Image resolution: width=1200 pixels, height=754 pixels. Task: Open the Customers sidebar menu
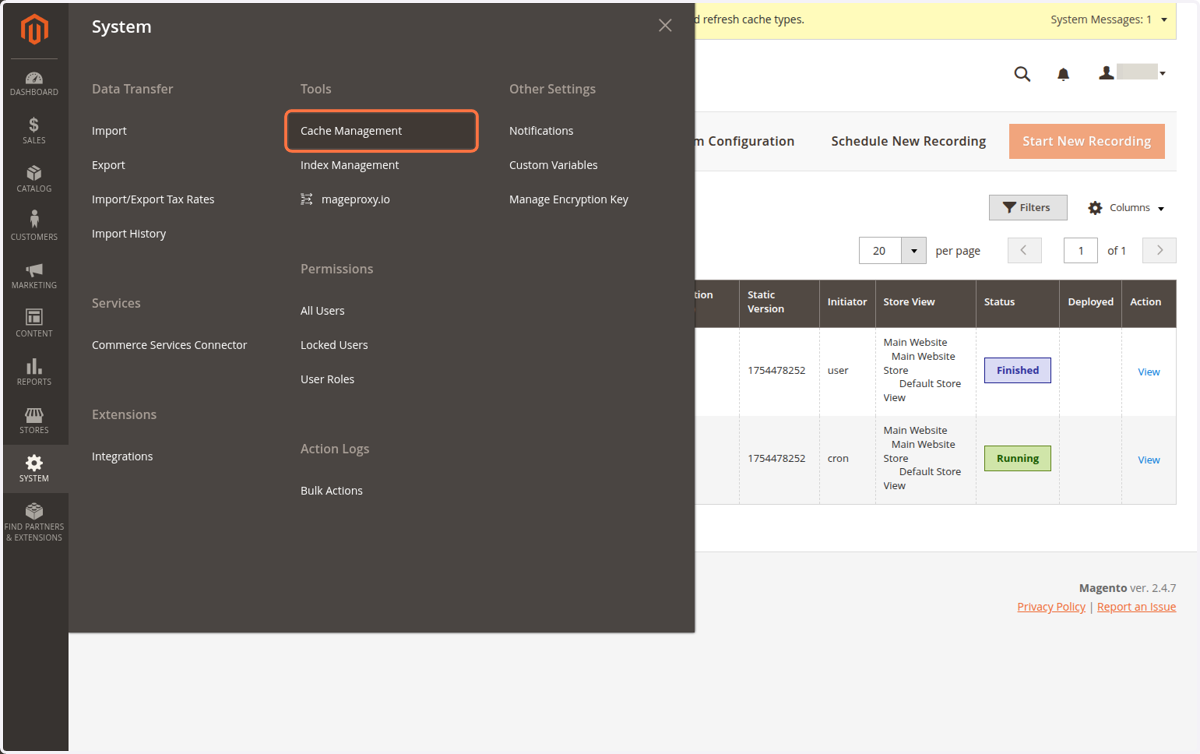coord(34,226)
